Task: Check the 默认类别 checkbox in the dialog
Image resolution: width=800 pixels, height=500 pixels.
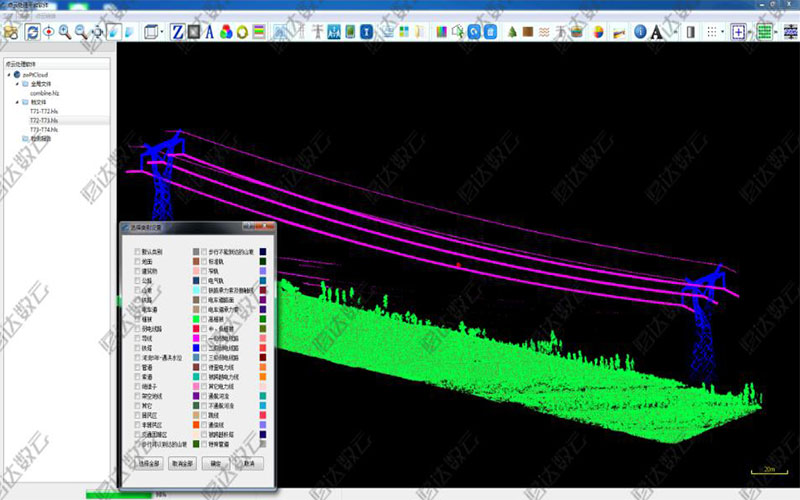Action: [x=137, y=251]
